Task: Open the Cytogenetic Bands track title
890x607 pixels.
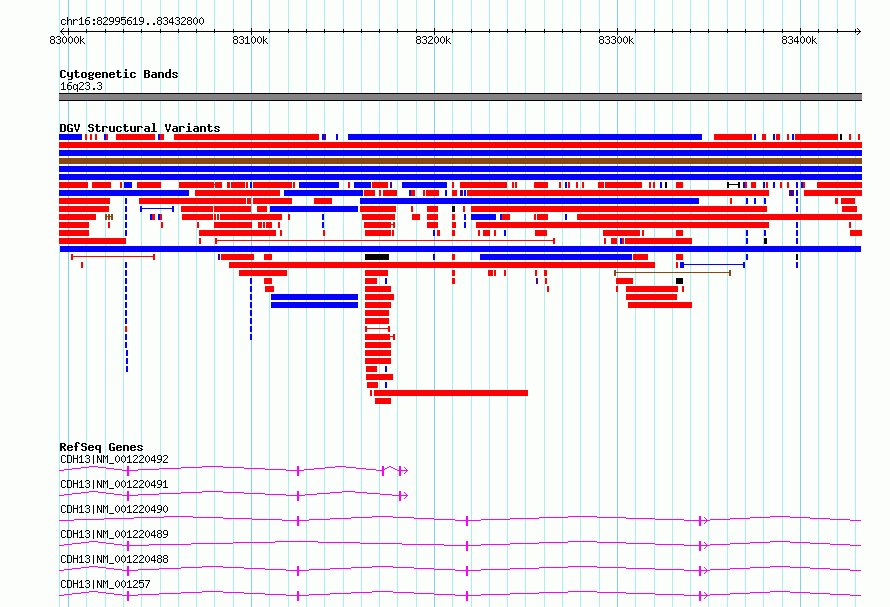Action: point(119,74)
